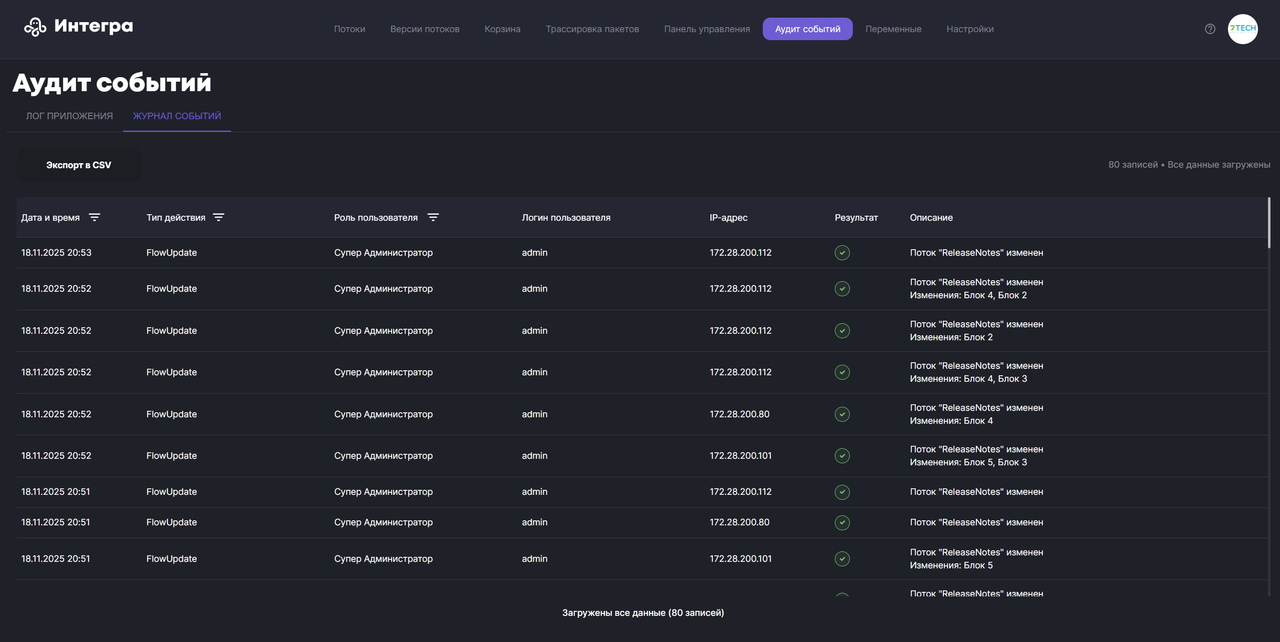
Task: Click IP 172.28.200.112 in 20:53 row
Action: (741, 253)
